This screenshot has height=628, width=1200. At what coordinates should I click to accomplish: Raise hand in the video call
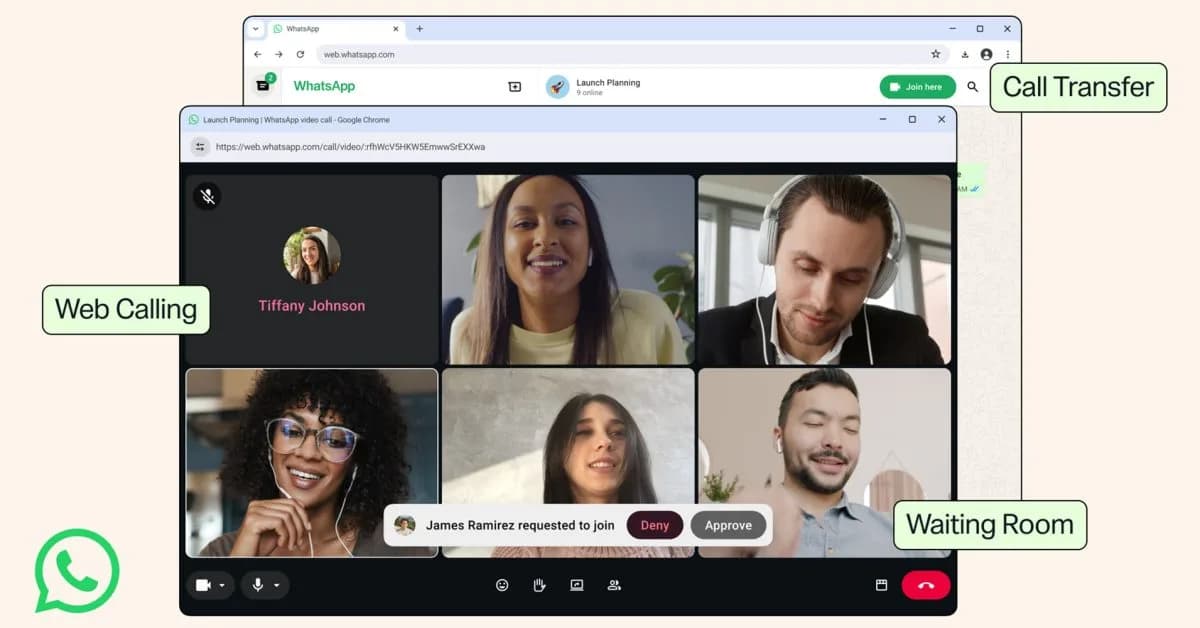[x=540, y=585]
